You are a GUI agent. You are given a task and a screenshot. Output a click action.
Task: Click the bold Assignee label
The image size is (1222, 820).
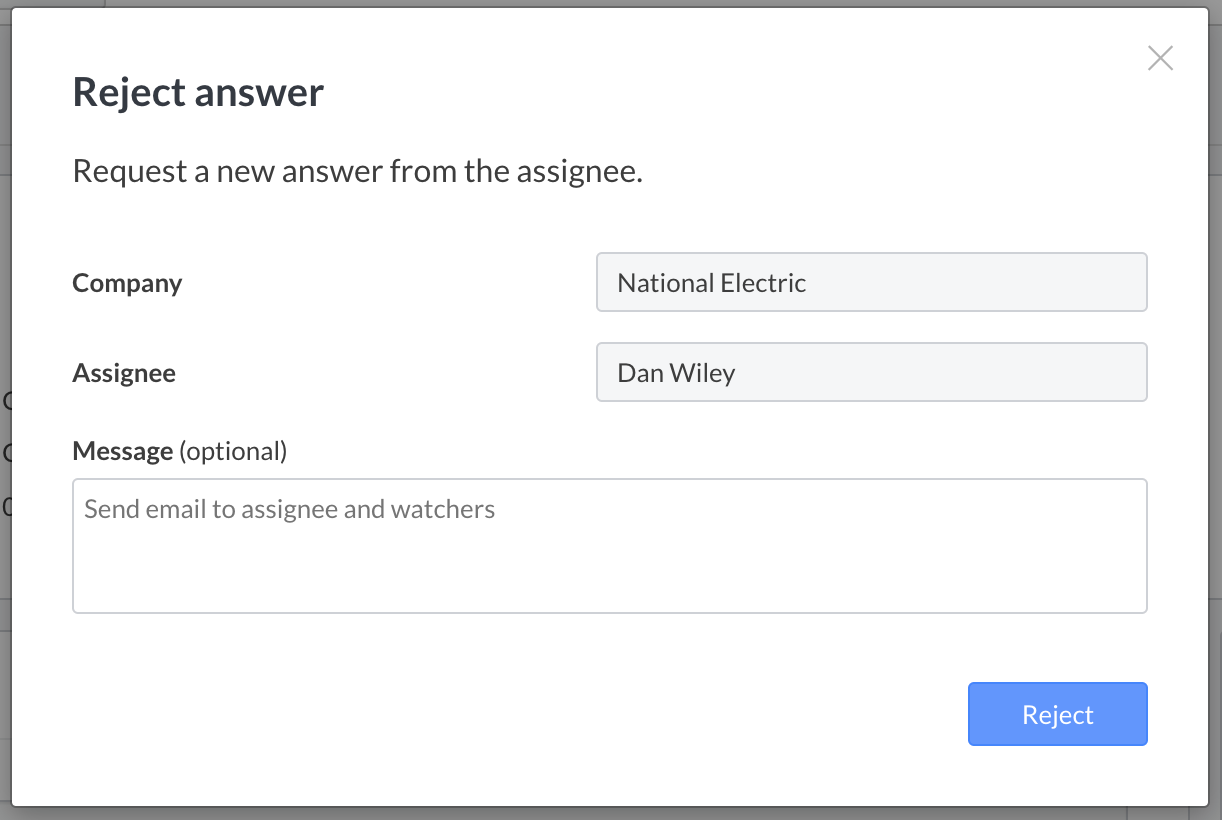[124, 373]
